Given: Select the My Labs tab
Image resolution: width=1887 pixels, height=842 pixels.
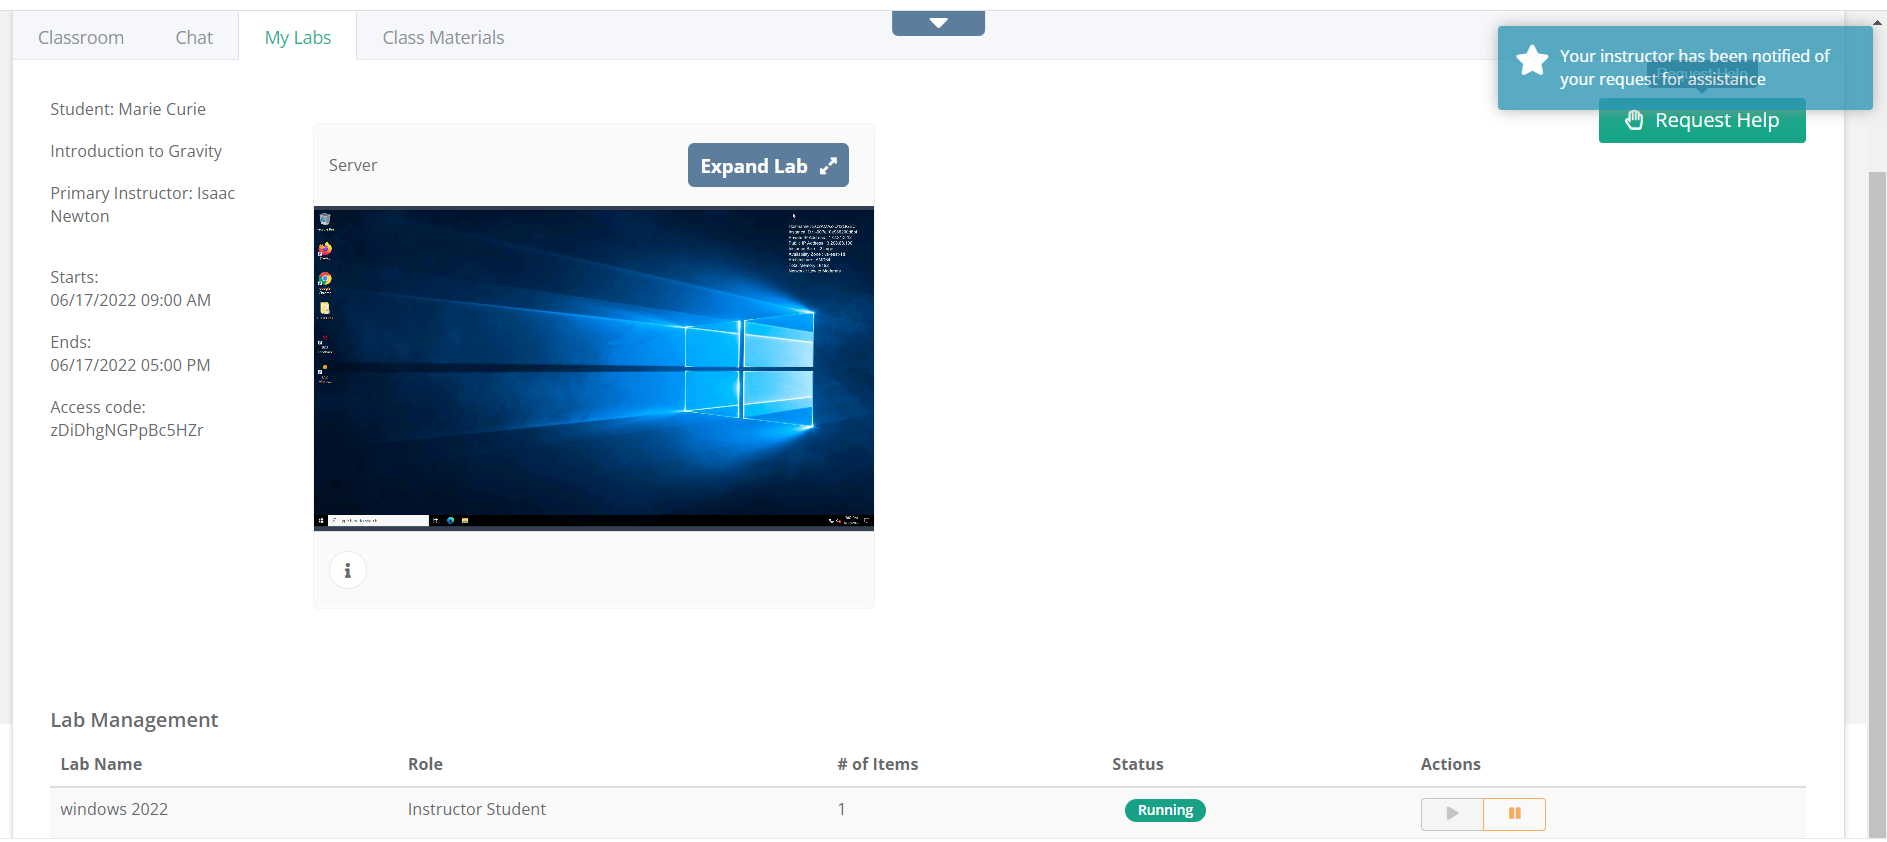Looking at the screenshot, I should tap(298, 37).
